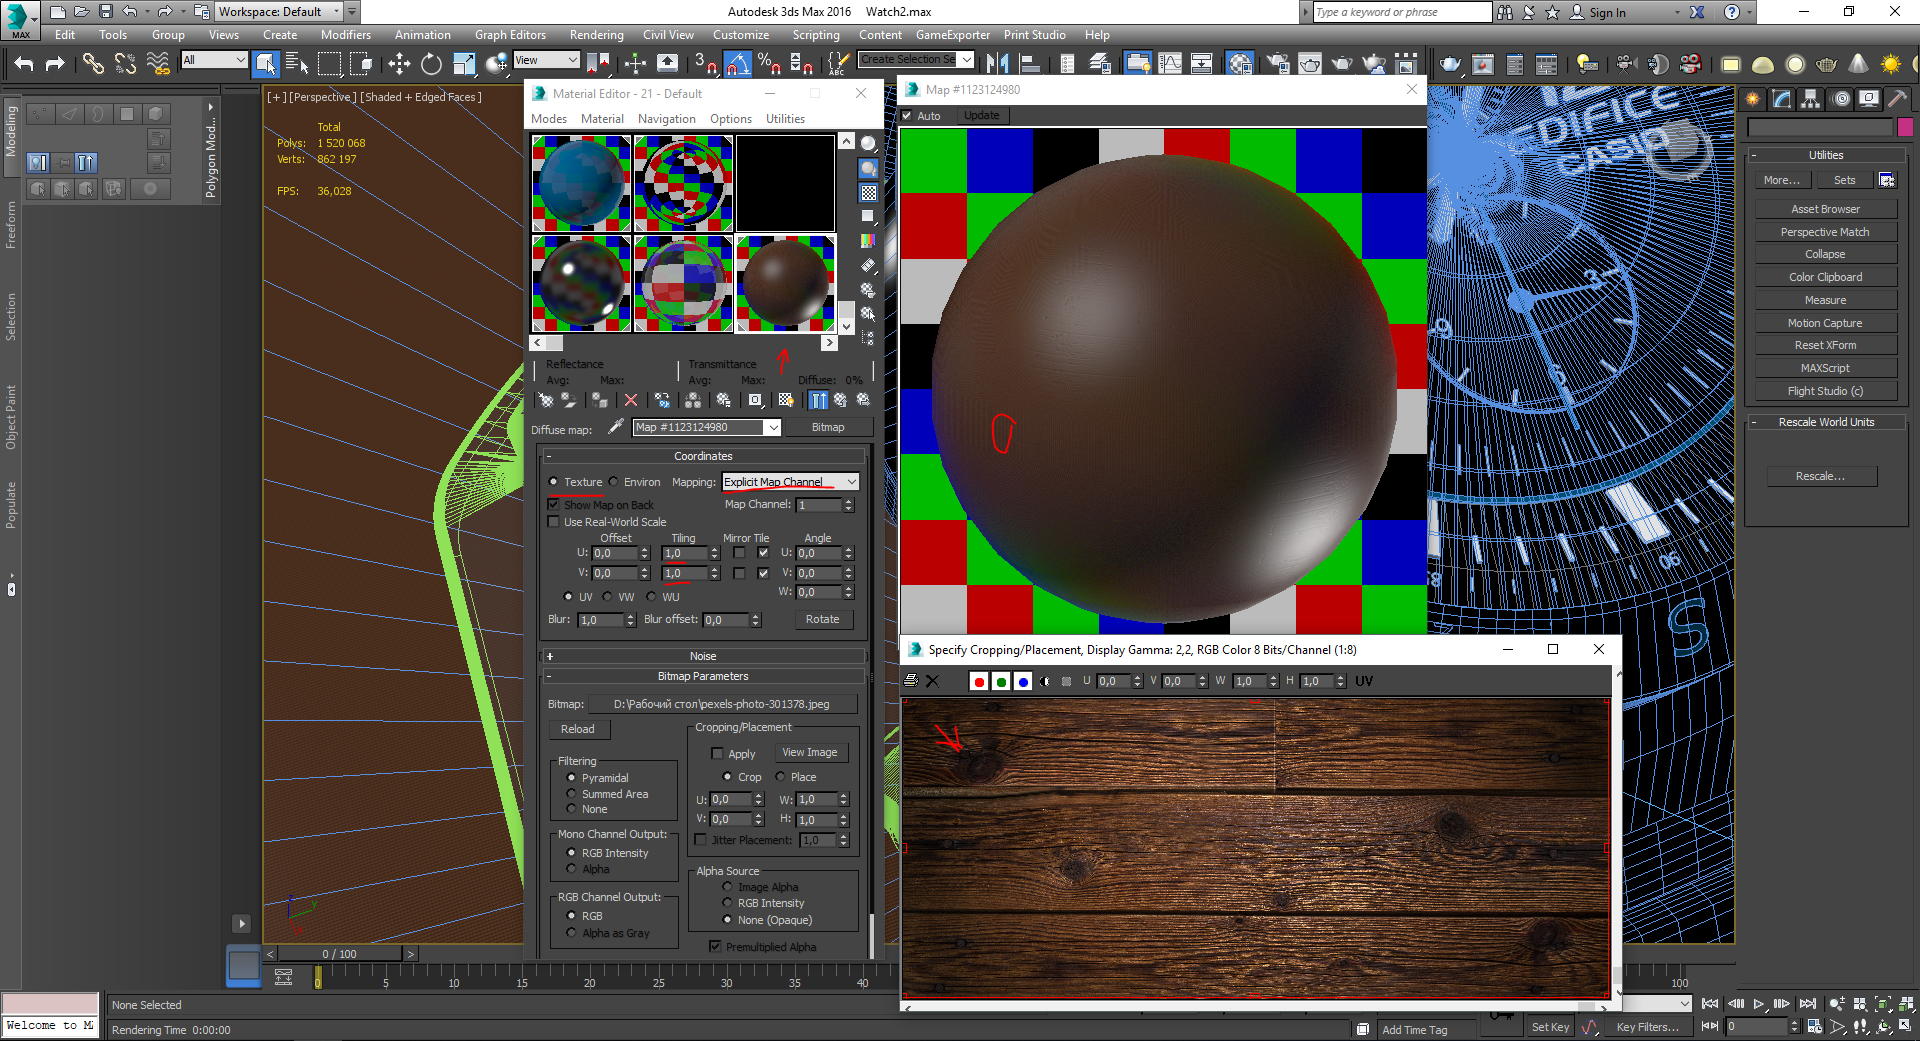Screen dimensions: 1920x1041
Task: Open the Rendering menu
Action: pyautogui.click(x=596, y=35)
